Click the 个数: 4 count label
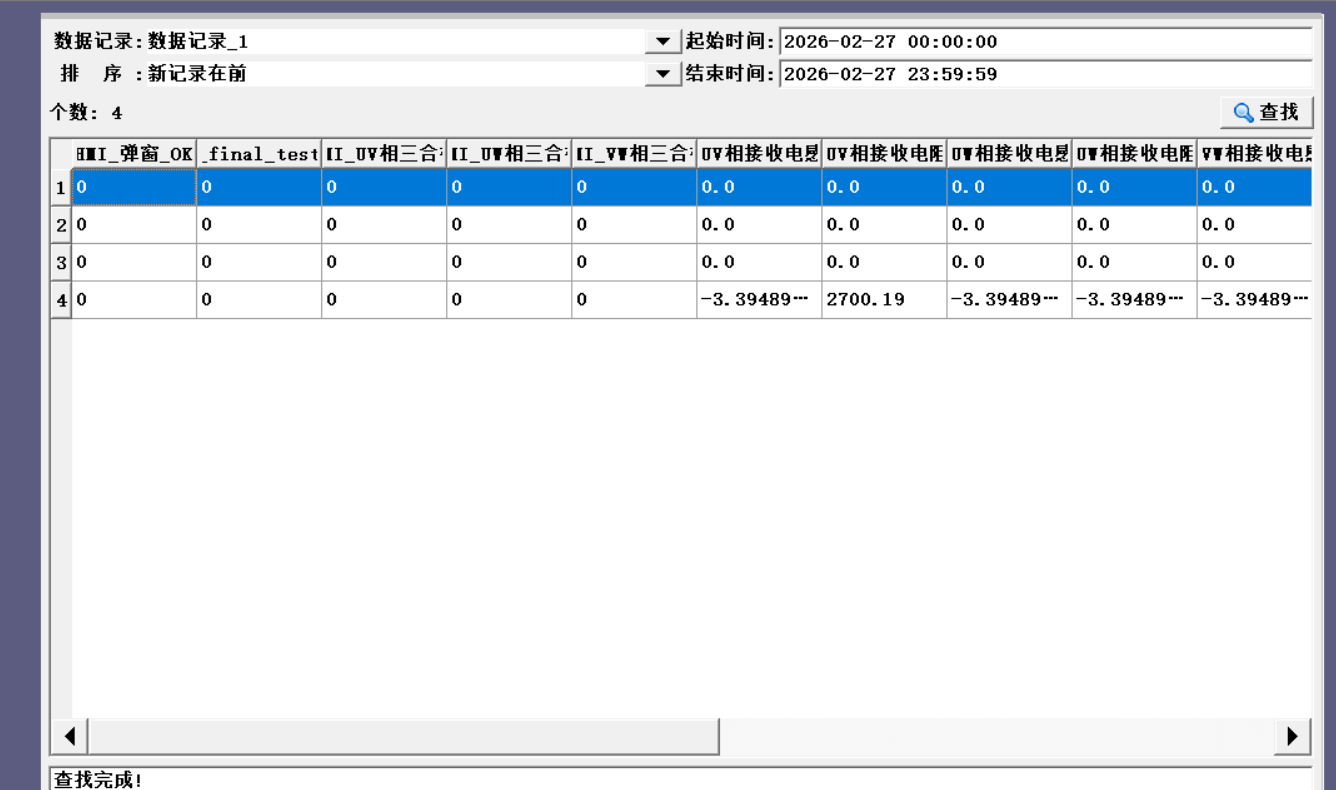Image resolution: width=1336 pixels, height=790 pixels. (87, 113)
